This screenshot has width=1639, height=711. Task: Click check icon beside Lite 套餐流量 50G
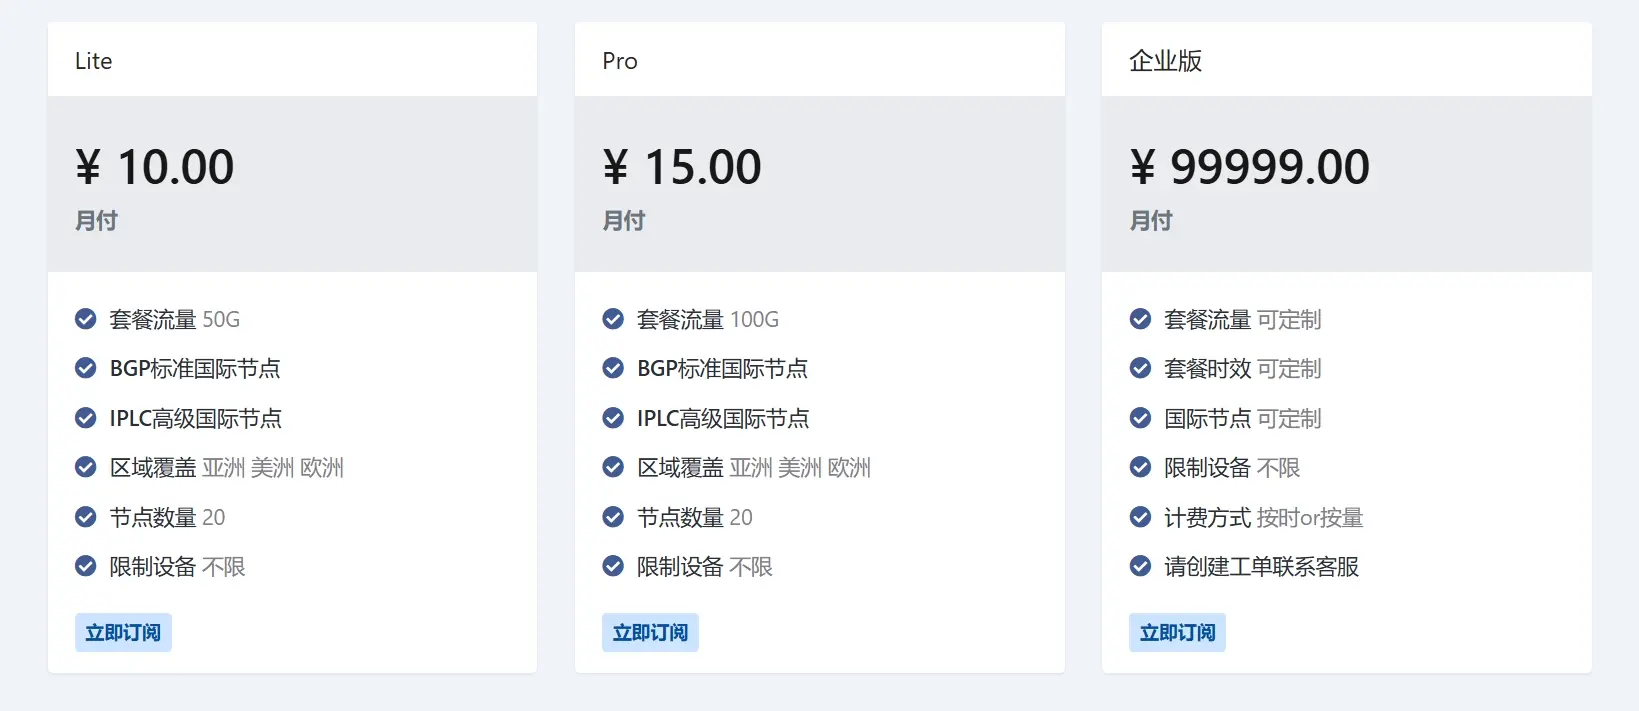pyautogui.click(x=86, y=319)
